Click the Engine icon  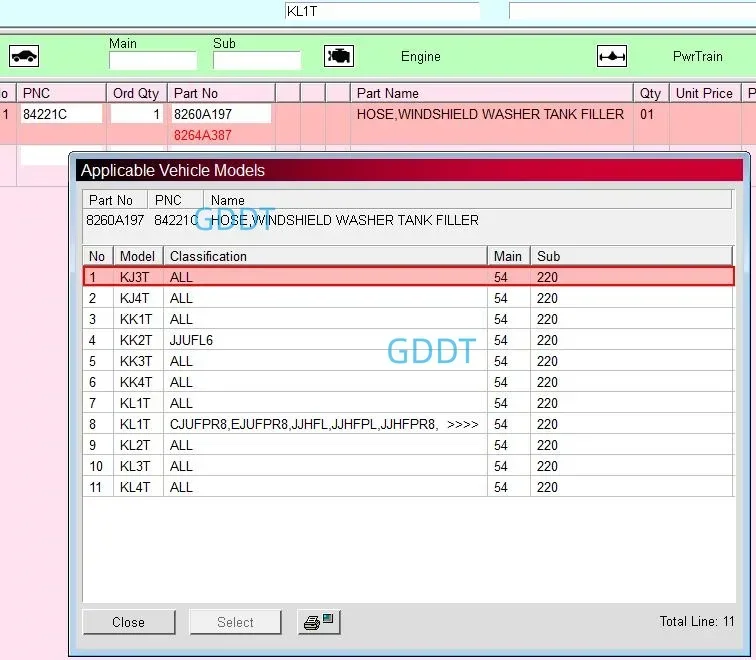(x=338, y=56)
